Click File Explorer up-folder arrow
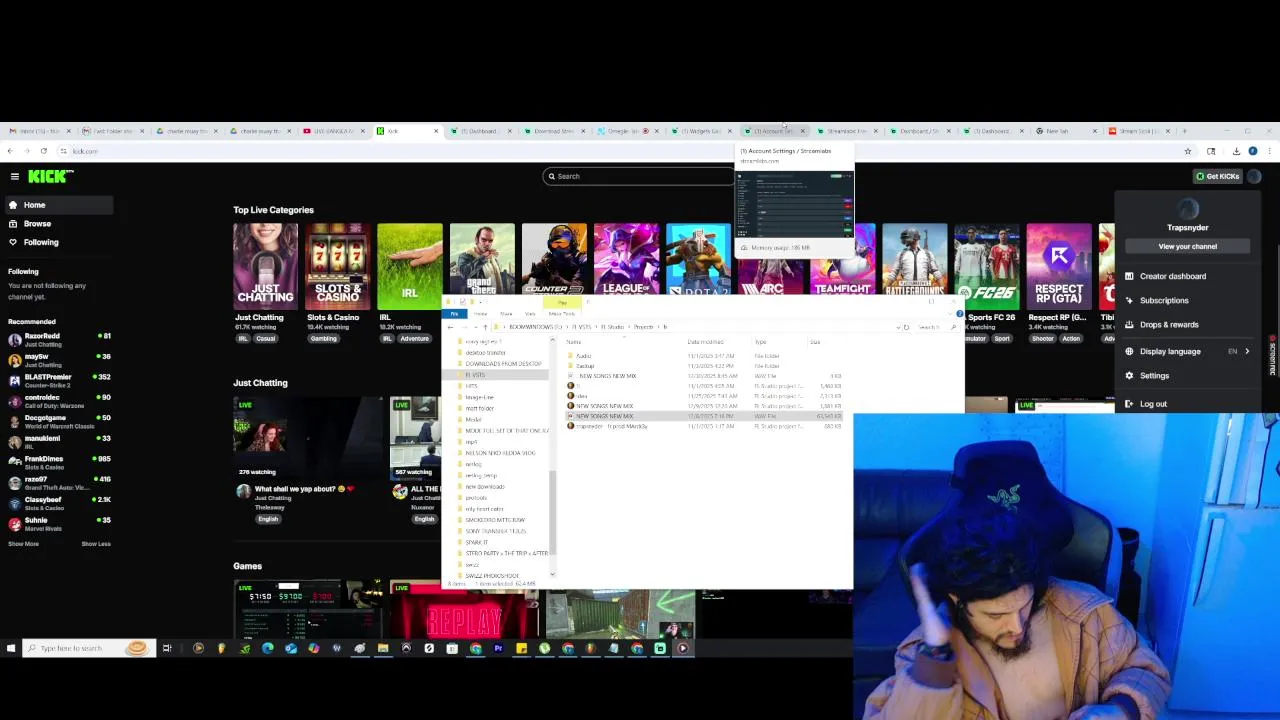Image resolution: width=1280 pixels, height=720 pixels. 485,327
